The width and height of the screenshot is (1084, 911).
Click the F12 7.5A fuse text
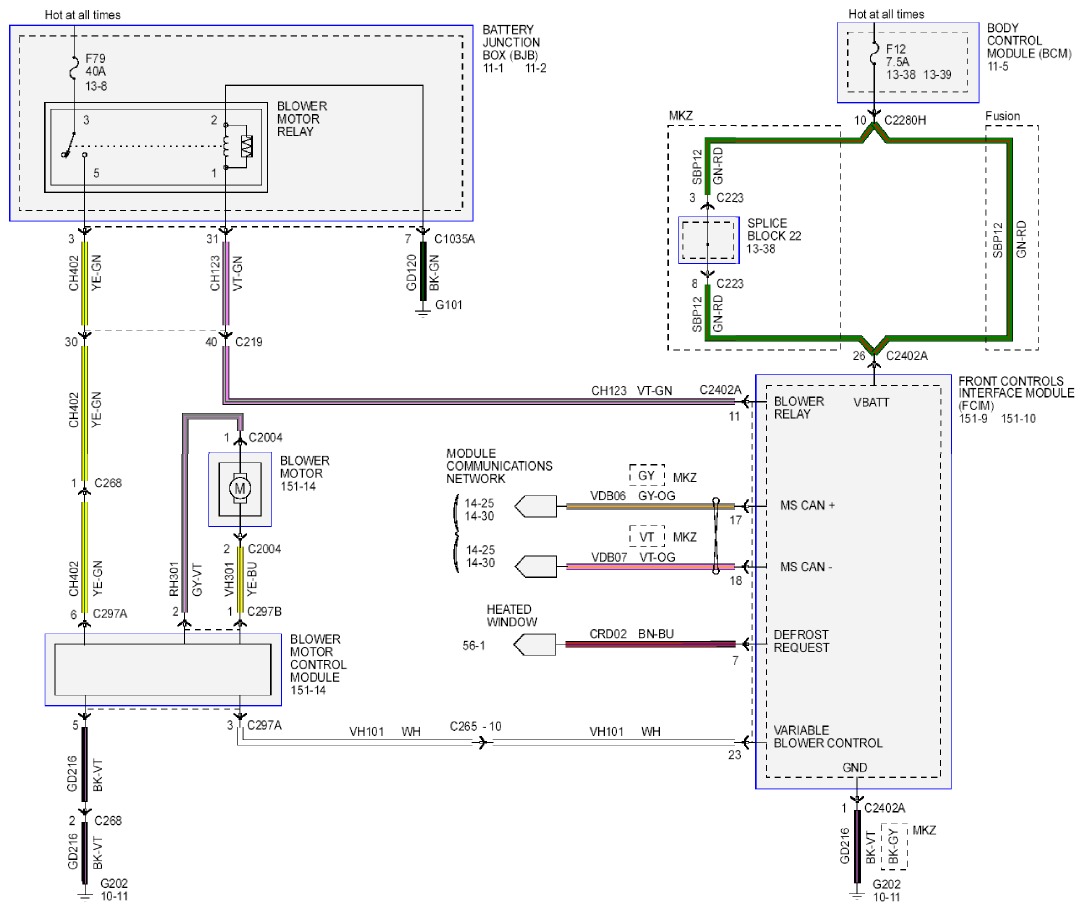897,55
